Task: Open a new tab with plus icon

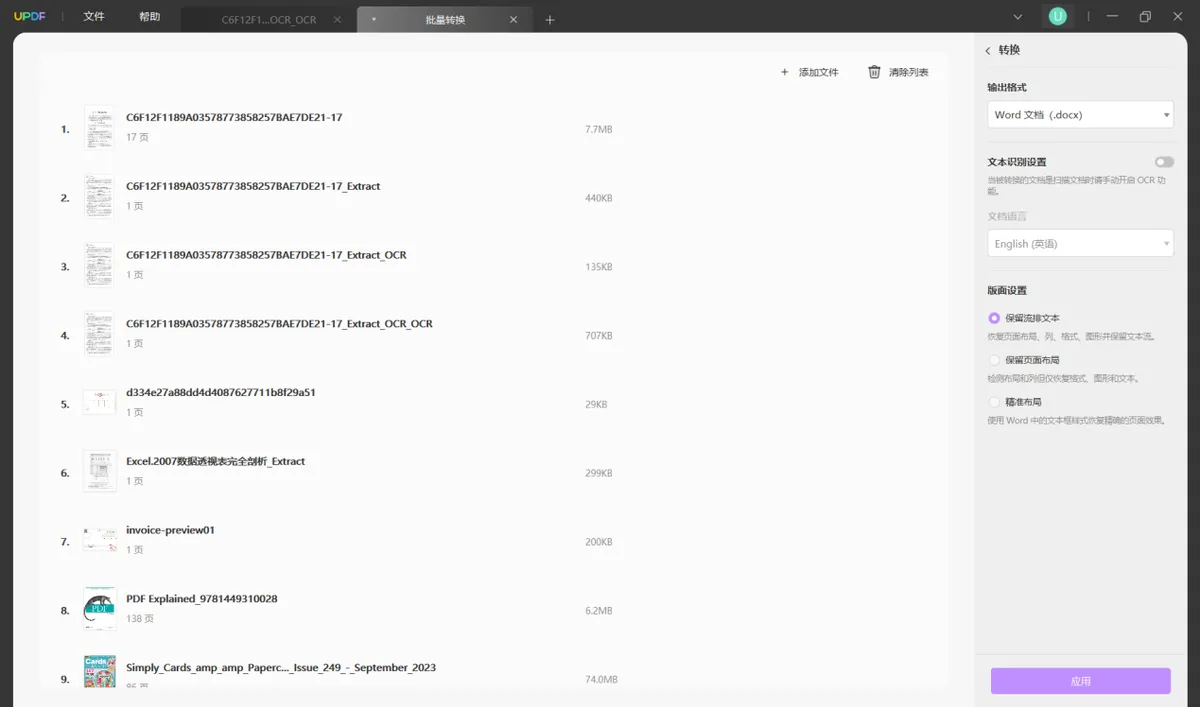Action: coord(550,20)
